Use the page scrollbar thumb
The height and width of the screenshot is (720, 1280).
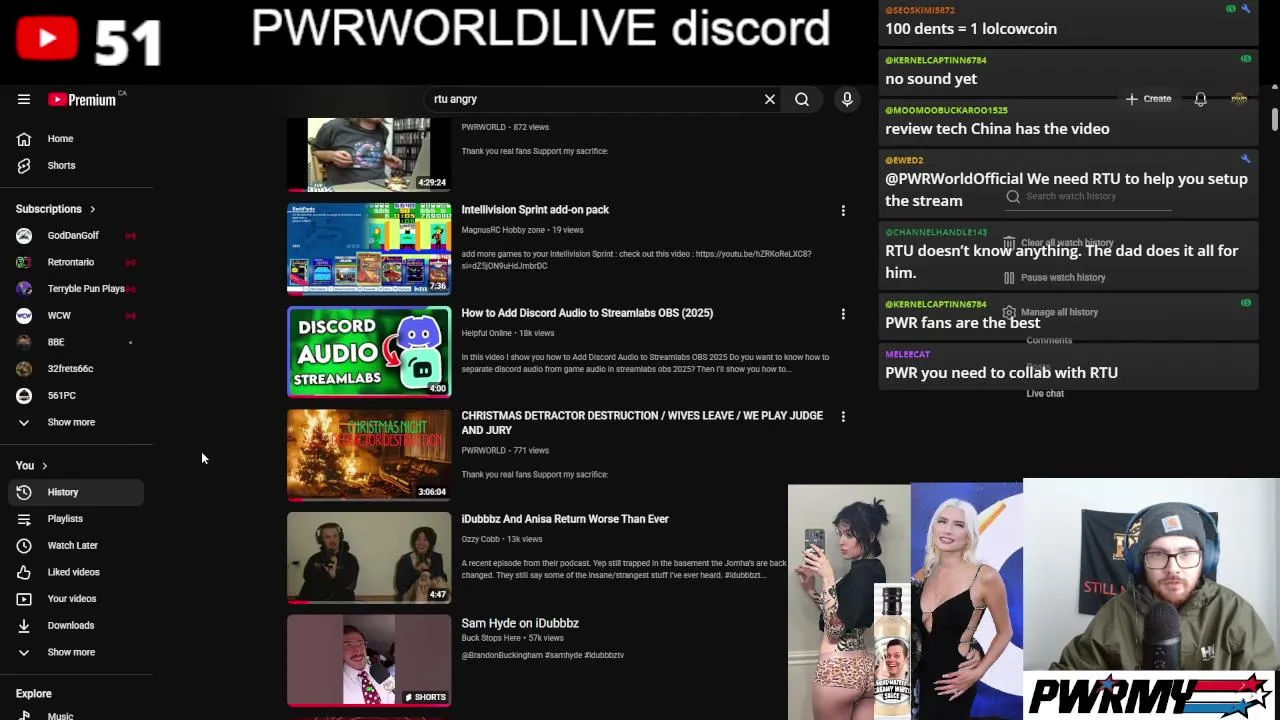click(x=1275, y=118)
